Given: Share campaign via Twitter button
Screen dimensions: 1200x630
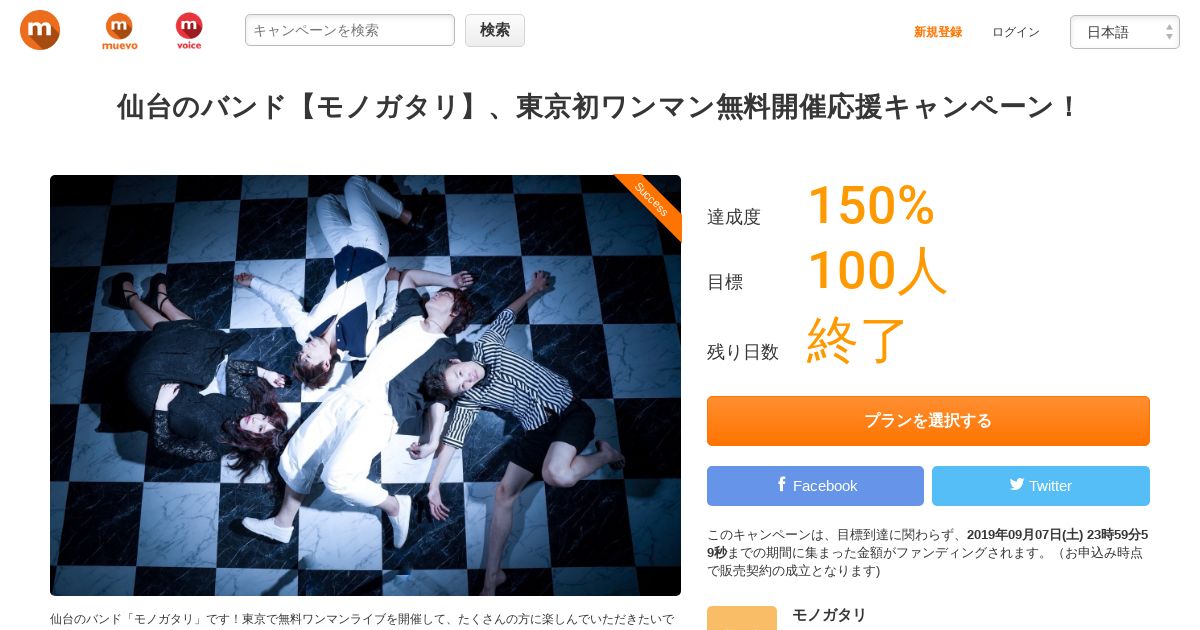Looking at the screenshot, I should pos(1041,486).
